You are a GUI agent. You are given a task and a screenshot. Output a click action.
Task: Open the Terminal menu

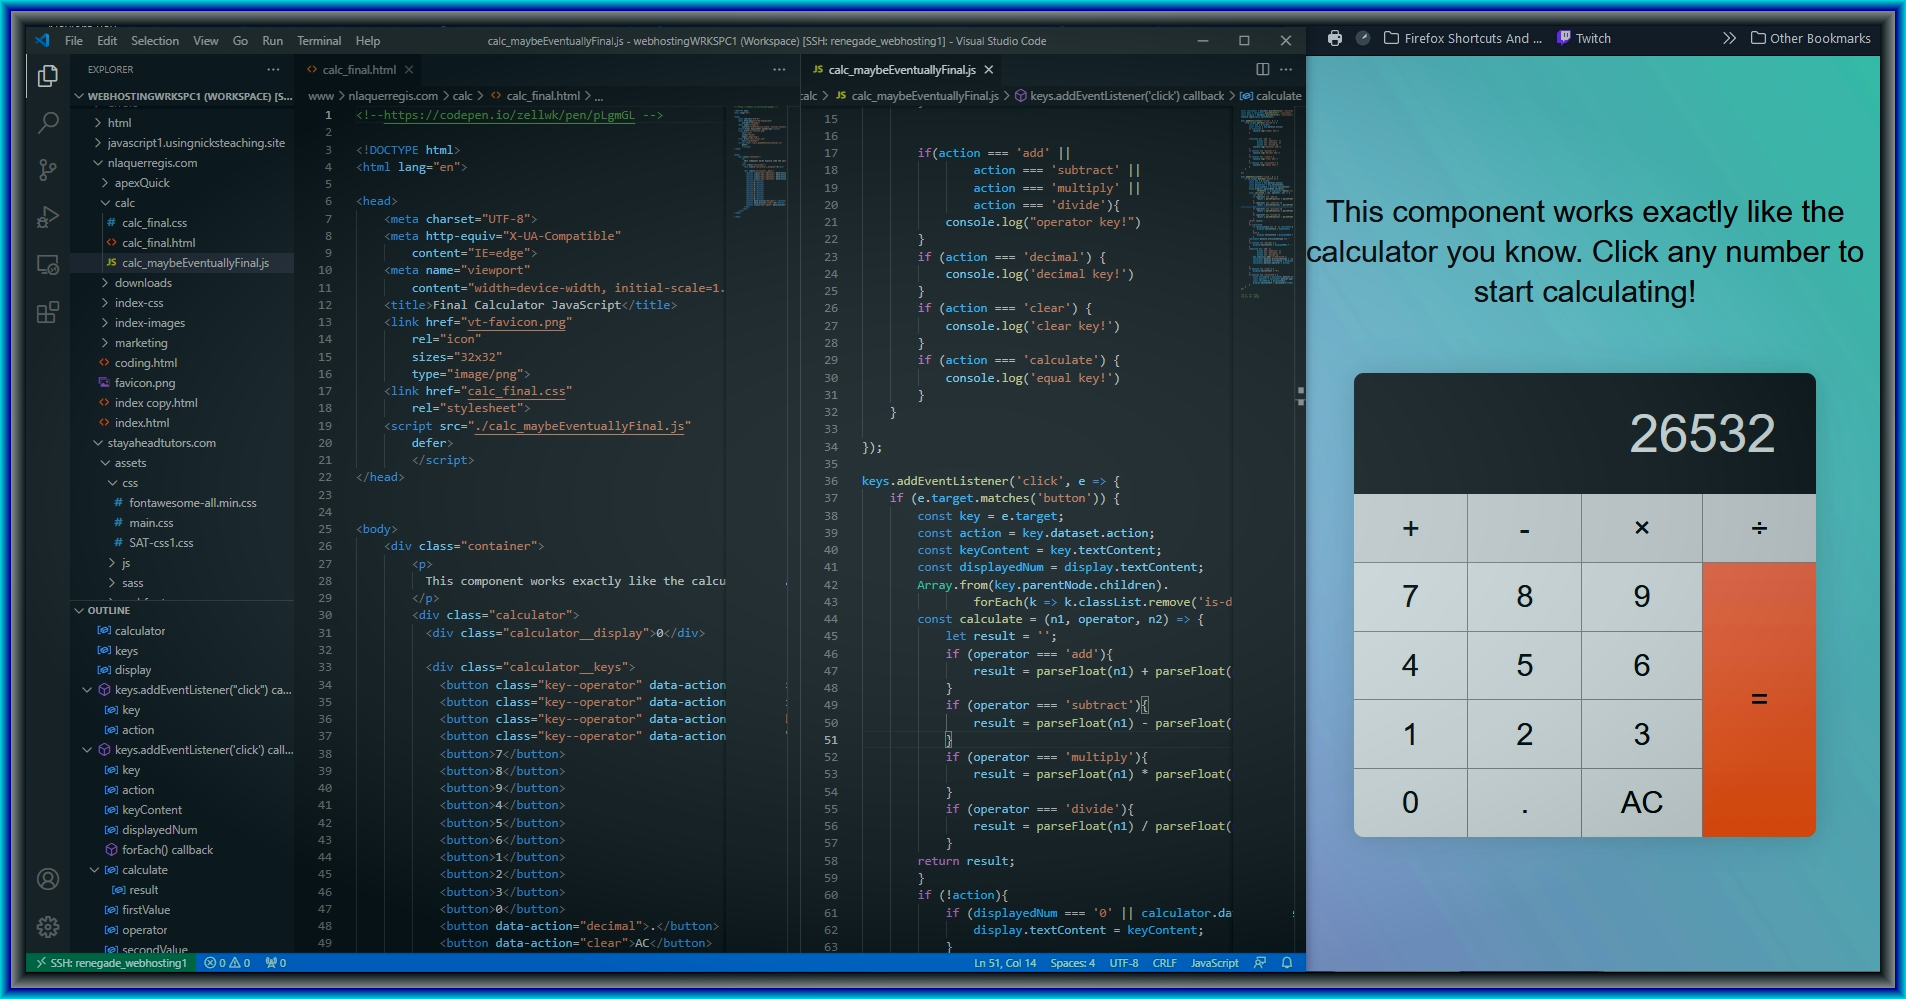[x=319, y=41]
